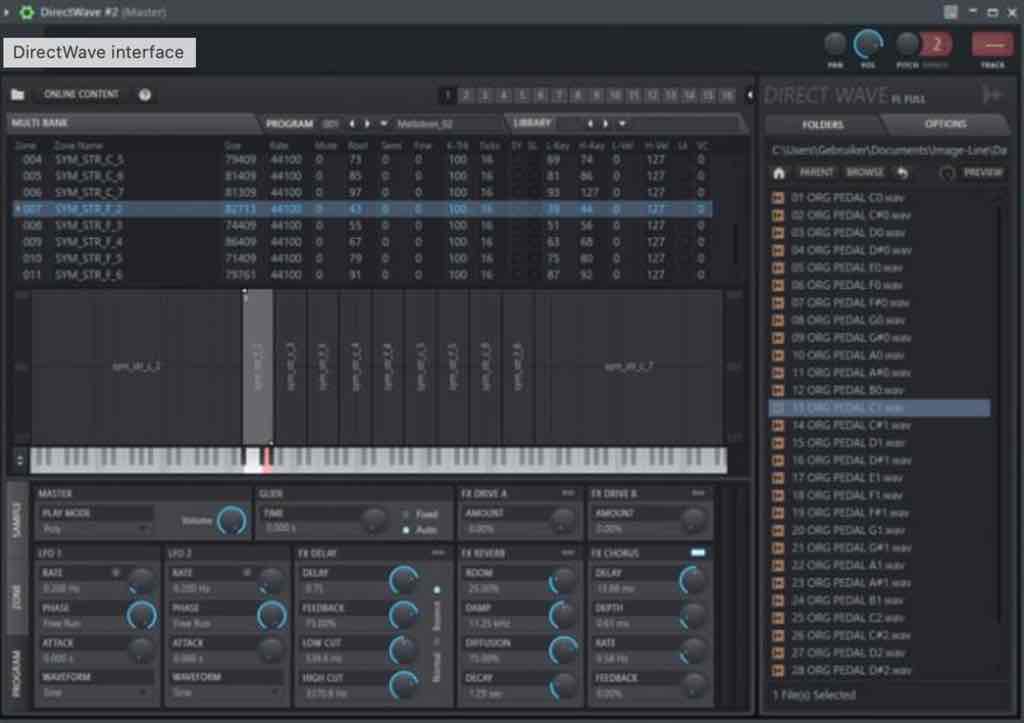Click the previous program arrow
1024x723 pixels.
pos(352,123)
